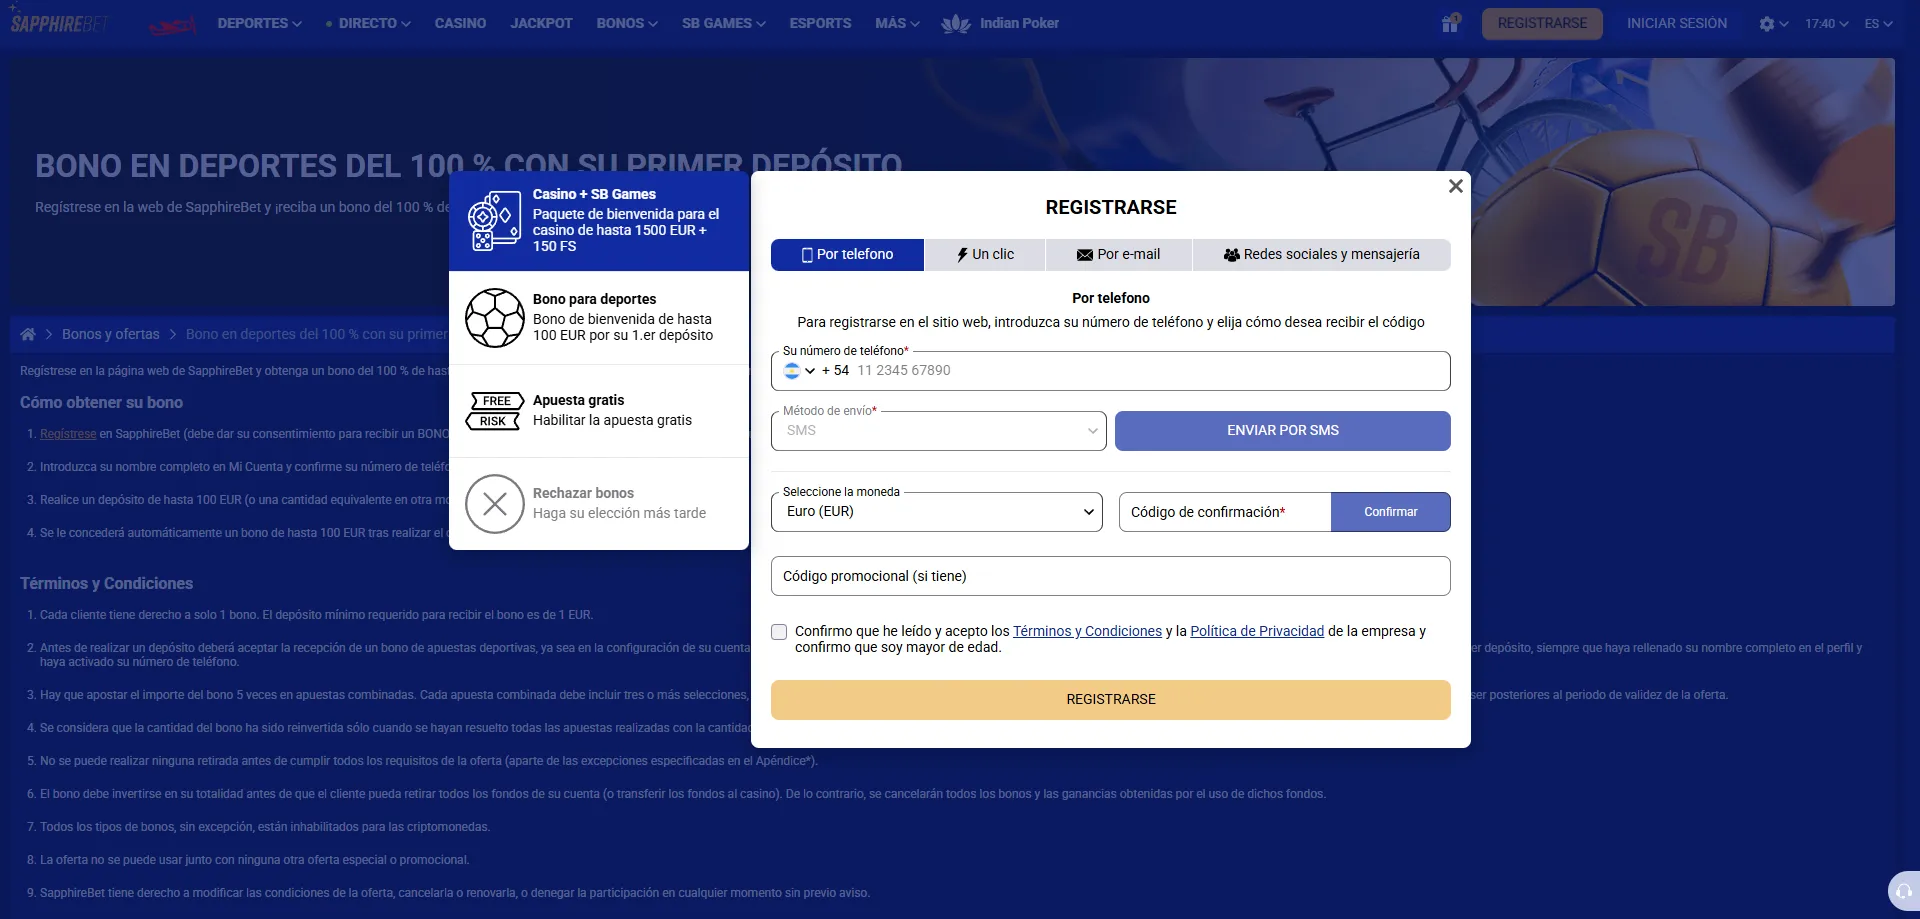
Task: Close the registration dialog
Action: [x=1456, y=186]
